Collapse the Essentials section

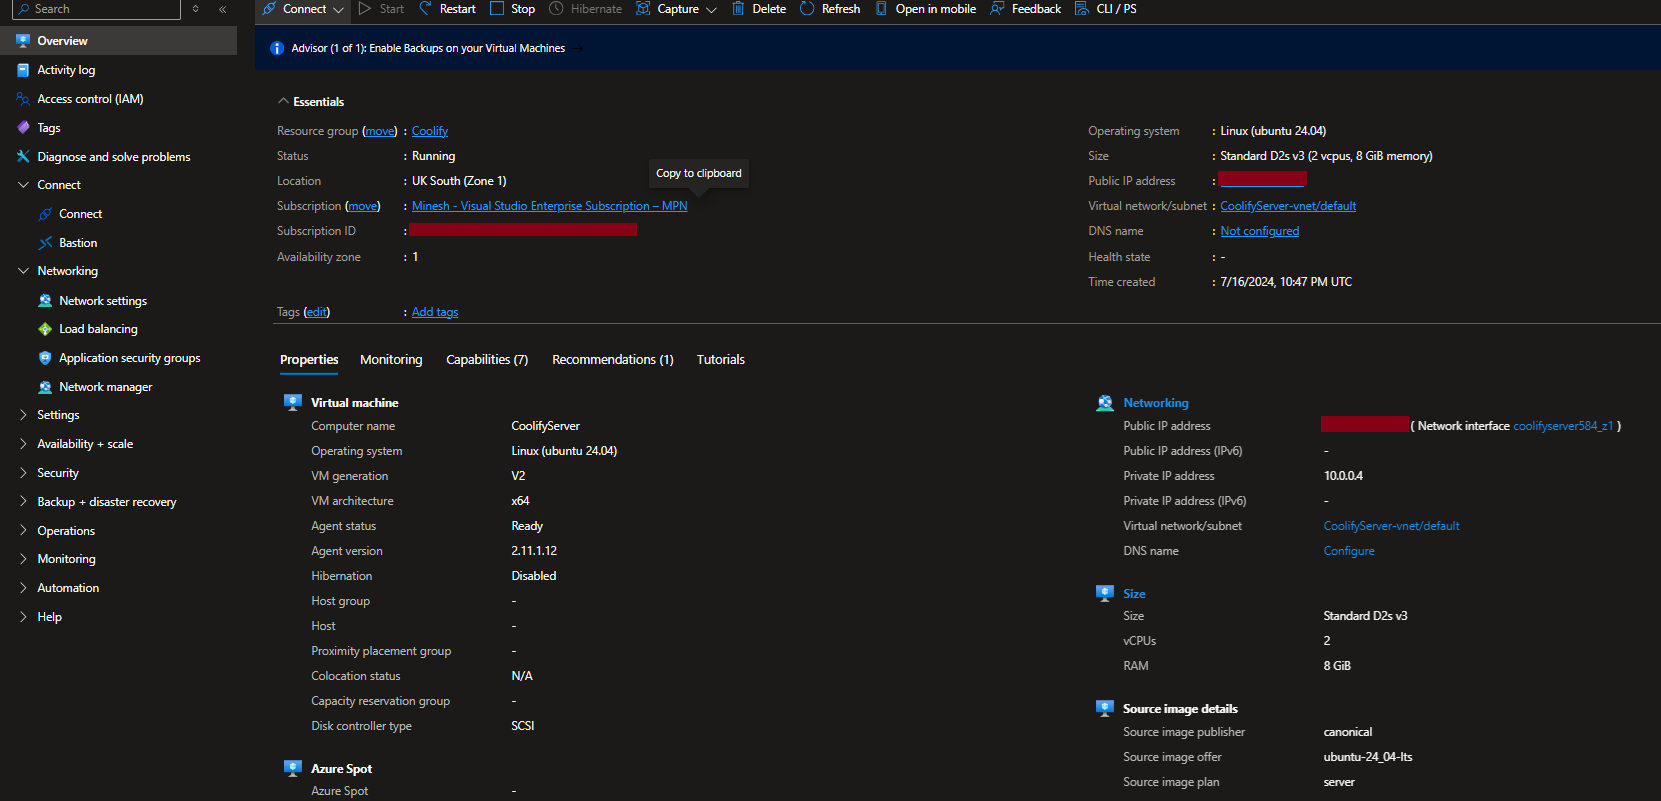pyautogui.click(x=283, y=102)
